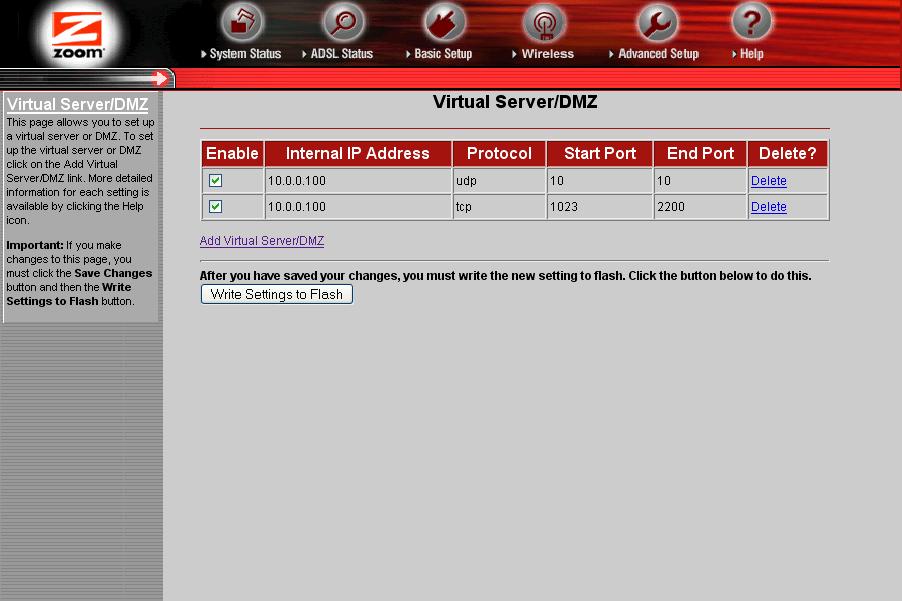Click Add Virtual Server/DMZ link
The width and height of the screenshot is (902, 601).
point(262,241)
